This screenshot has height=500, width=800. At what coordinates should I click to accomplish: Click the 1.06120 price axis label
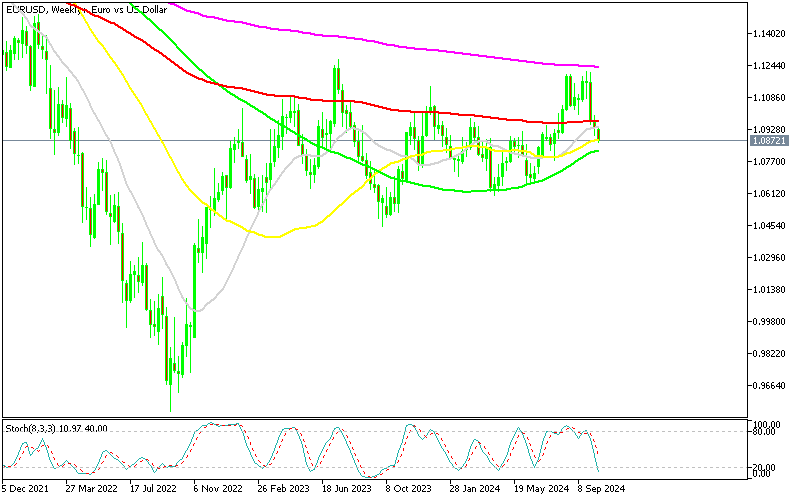(769, 193)
